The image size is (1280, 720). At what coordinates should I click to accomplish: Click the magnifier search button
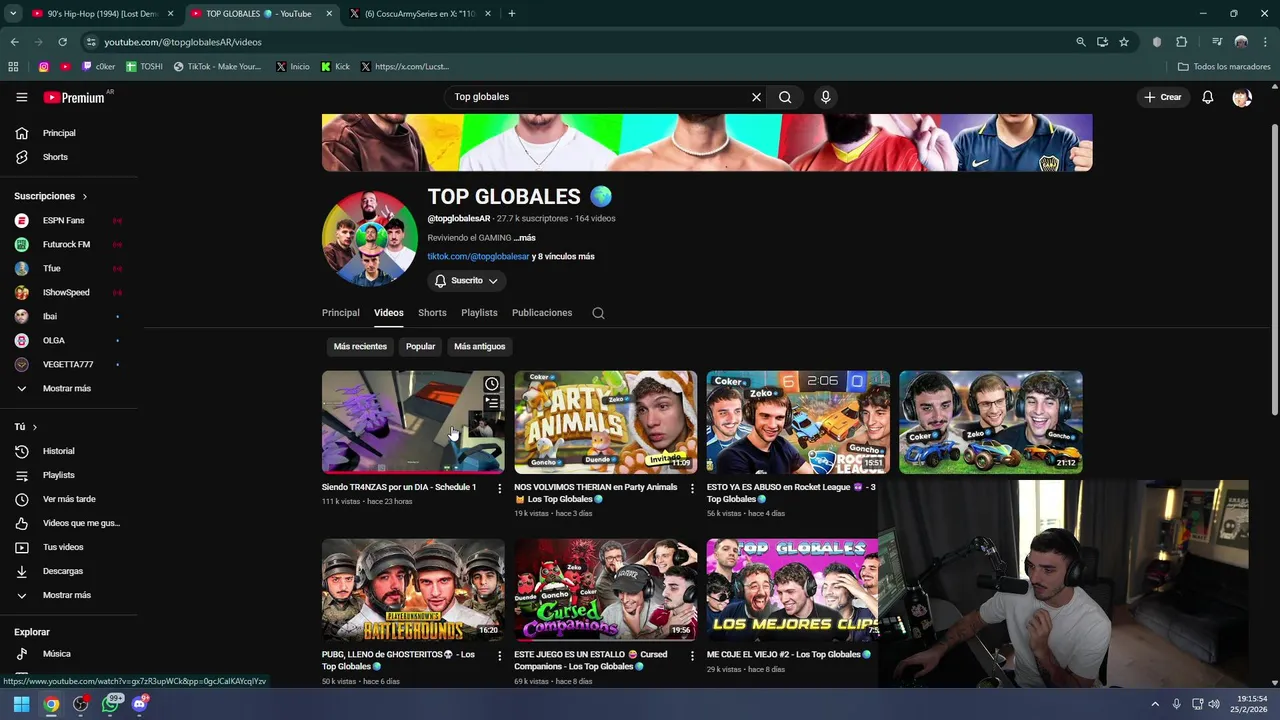click(785, 97)
